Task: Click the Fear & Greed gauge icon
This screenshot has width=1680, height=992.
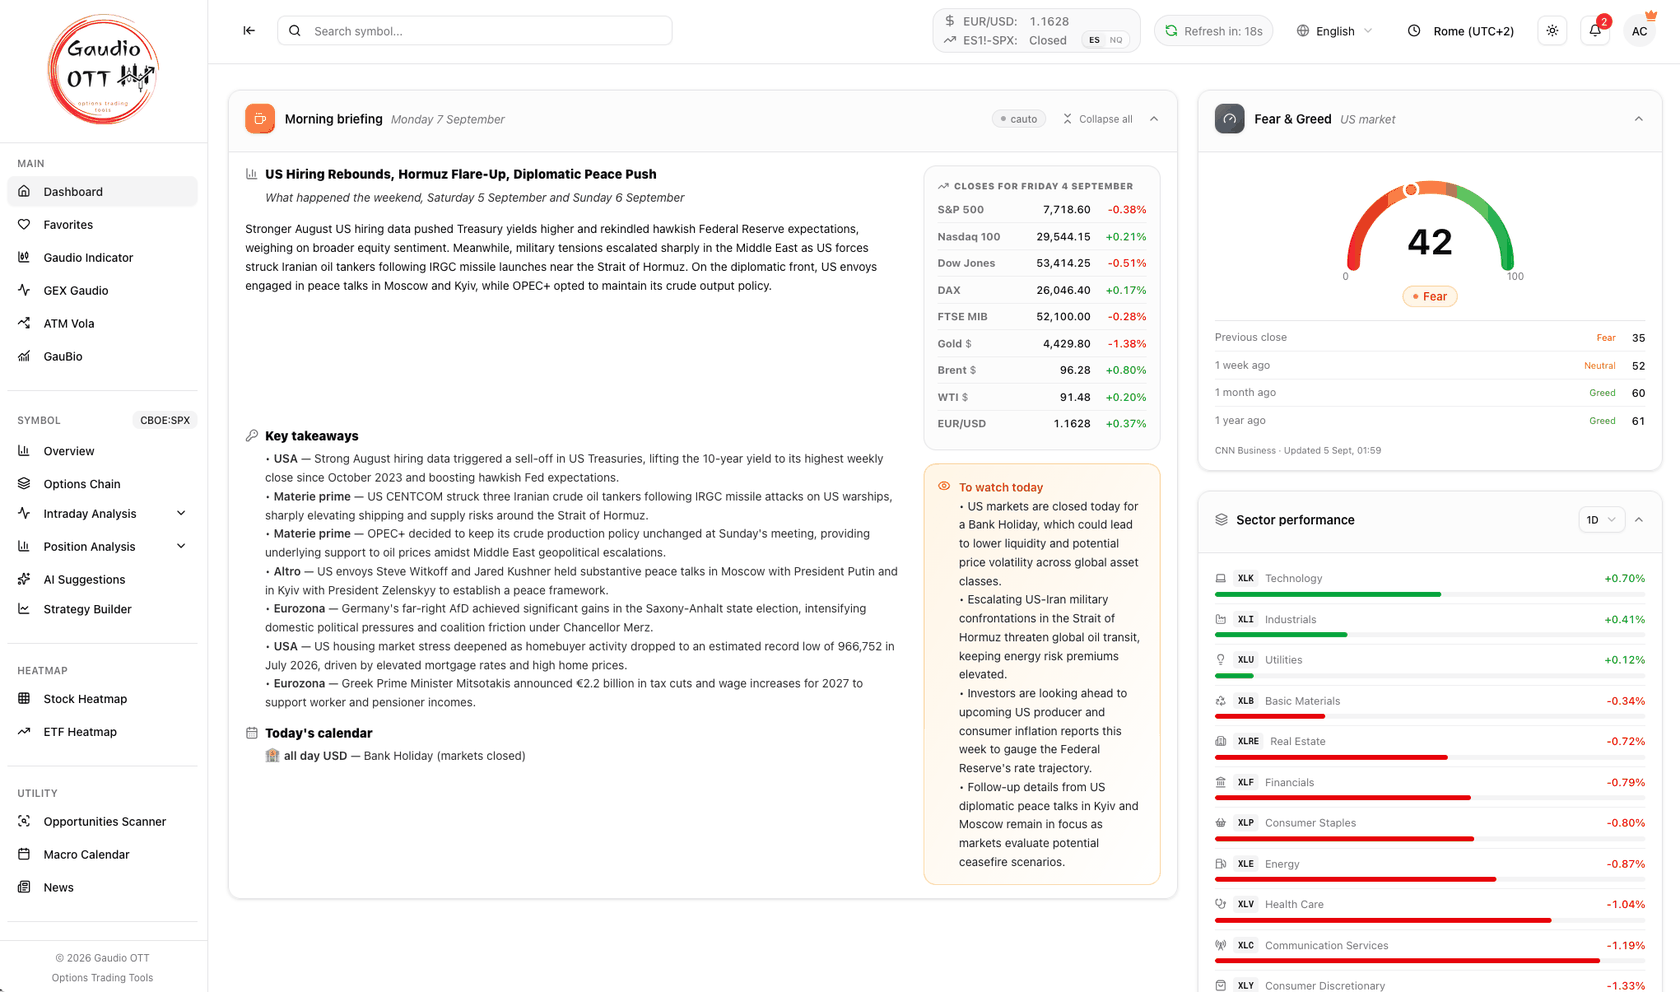Action: click(1230, 119)
